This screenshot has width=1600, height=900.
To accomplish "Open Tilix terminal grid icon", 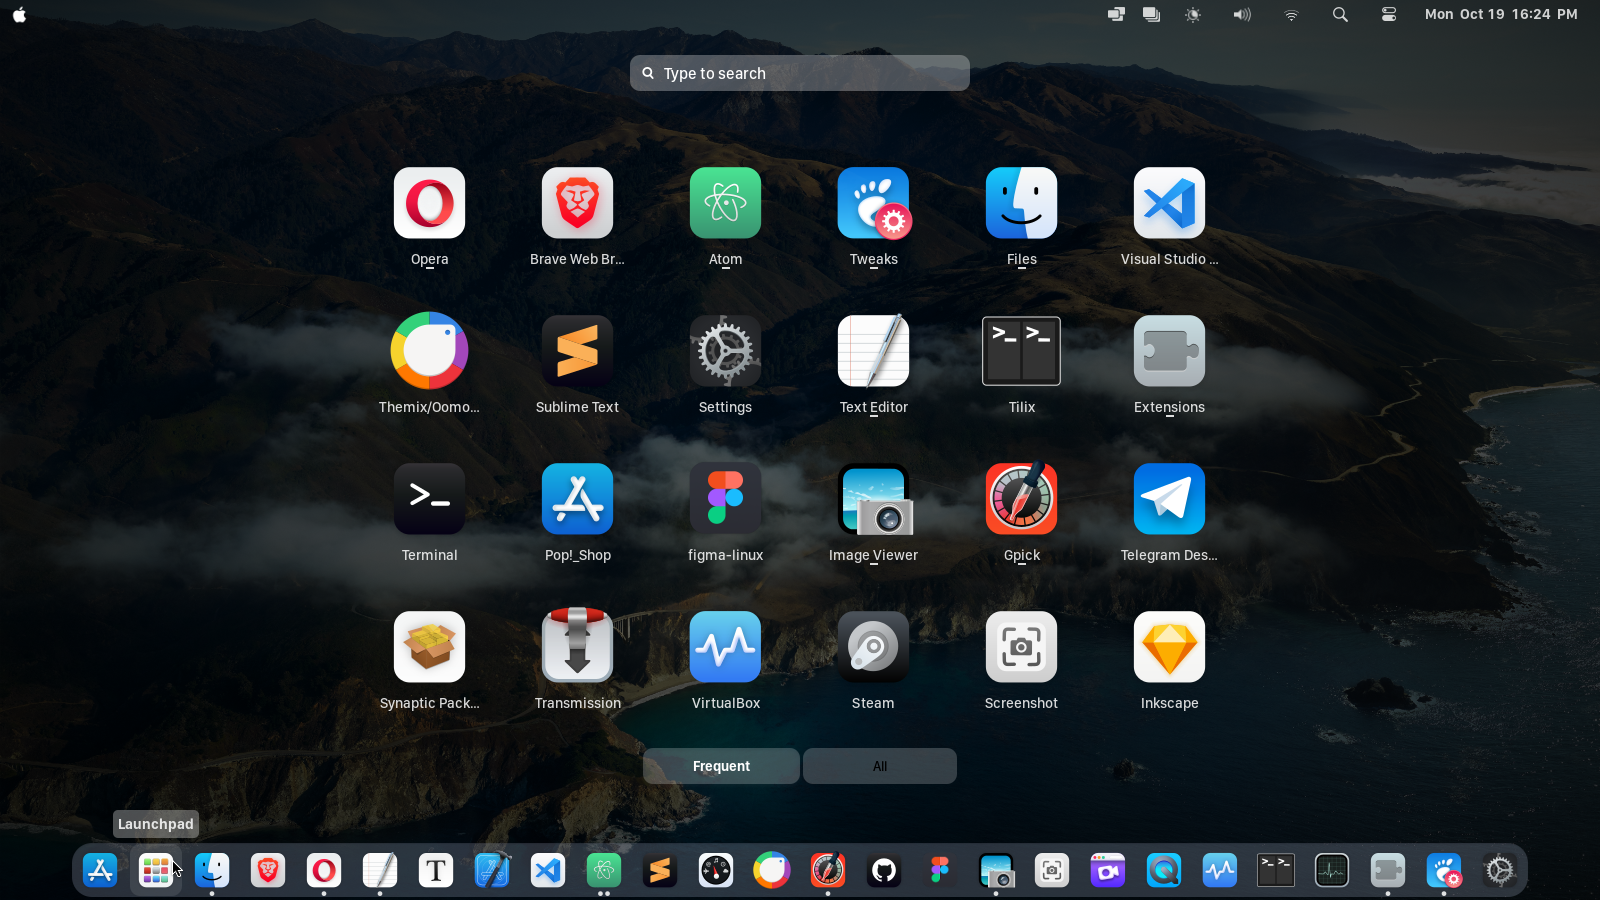I will (x=1021, y=351).
